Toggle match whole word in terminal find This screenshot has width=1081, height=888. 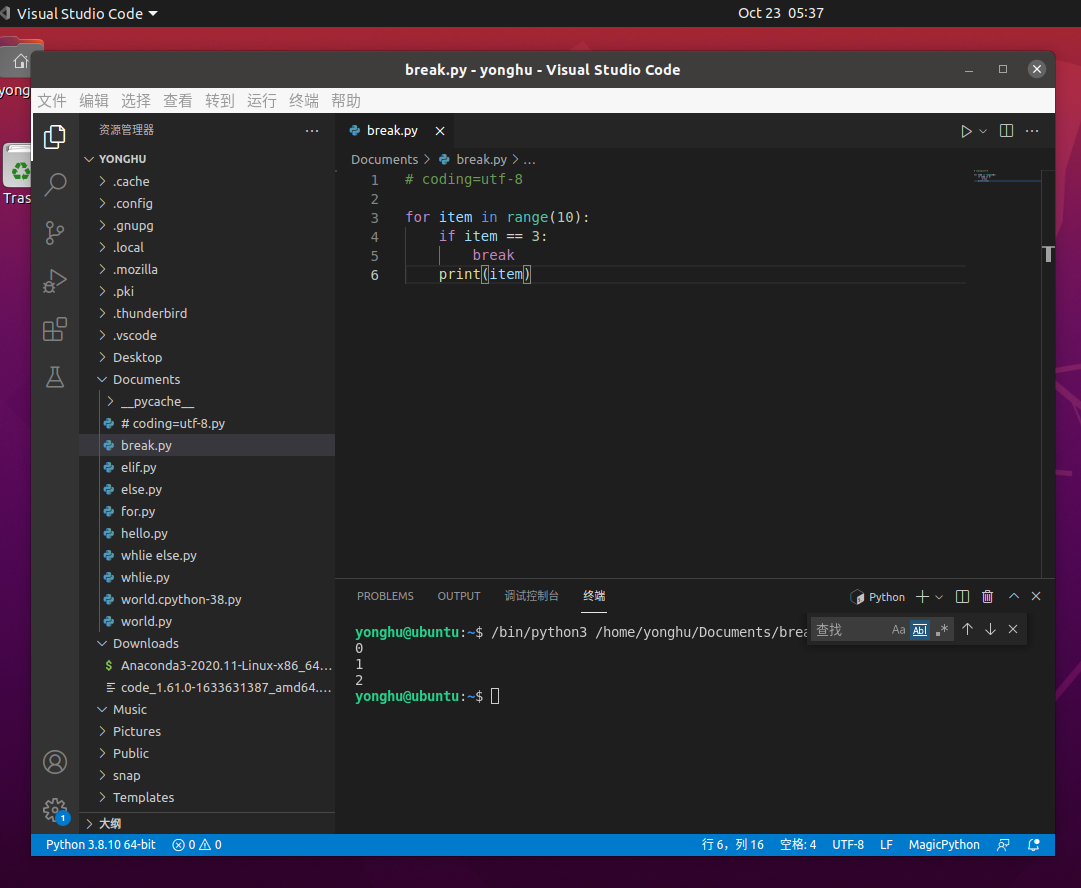pyautogui.click(x=920, y=629)
